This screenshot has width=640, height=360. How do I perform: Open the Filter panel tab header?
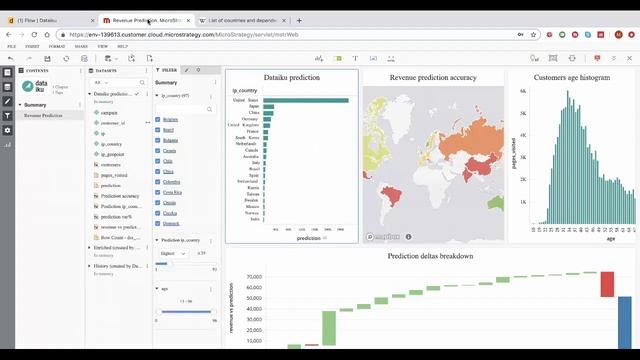[x=167, y=70]
